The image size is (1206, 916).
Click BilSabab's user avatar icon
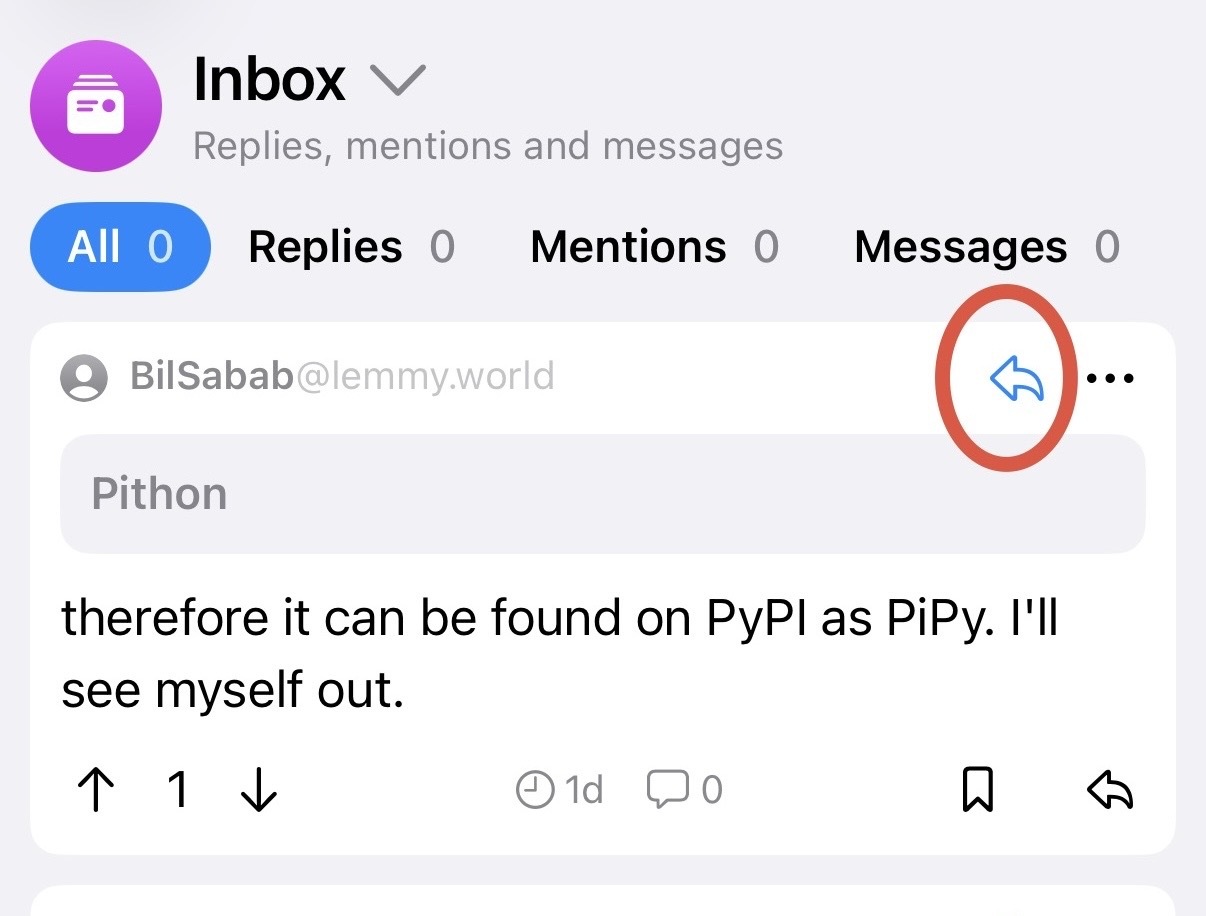point(84,378)
